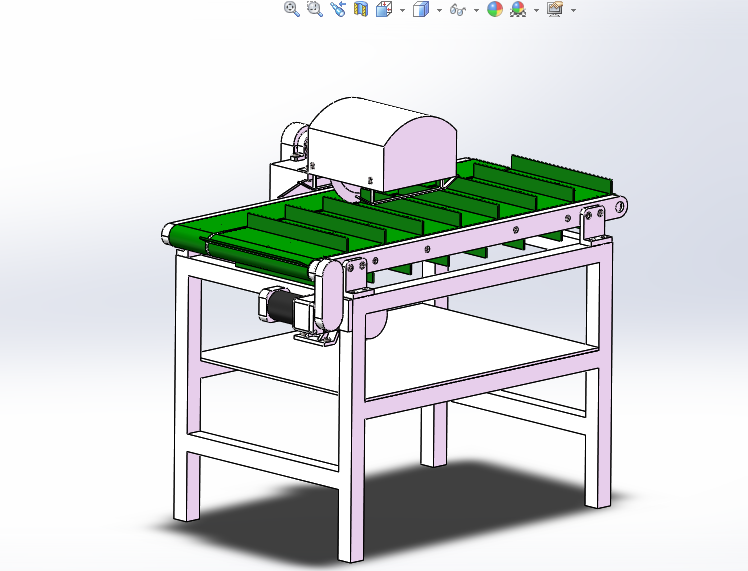Click the Display Style cube icon

(x=420, y=9)
